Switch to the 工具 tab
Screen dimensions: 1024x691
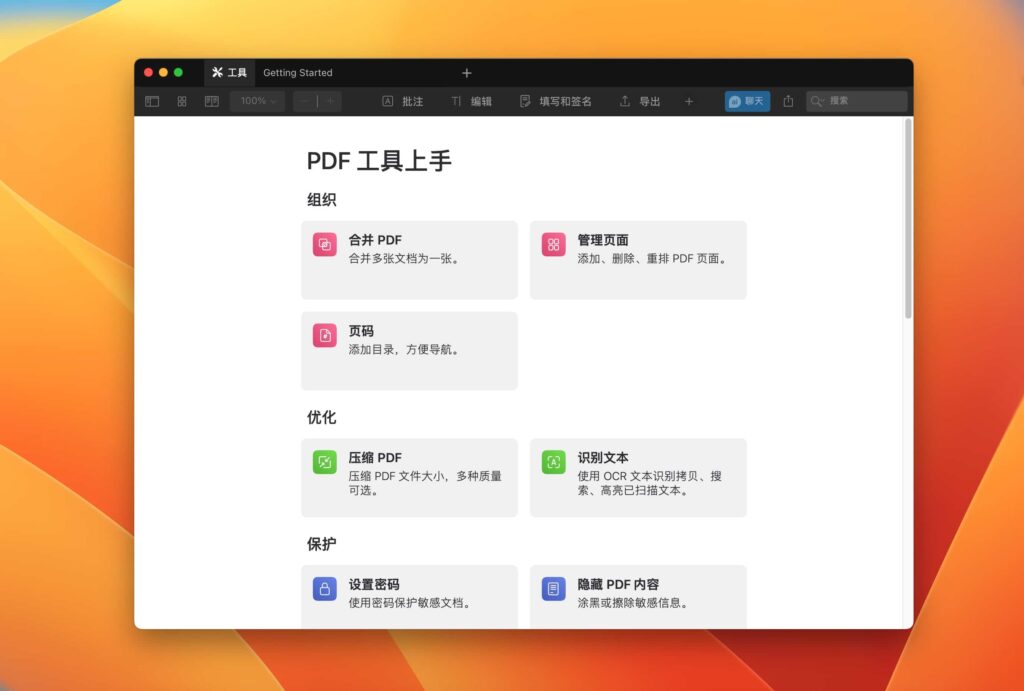tap(230, 72)
